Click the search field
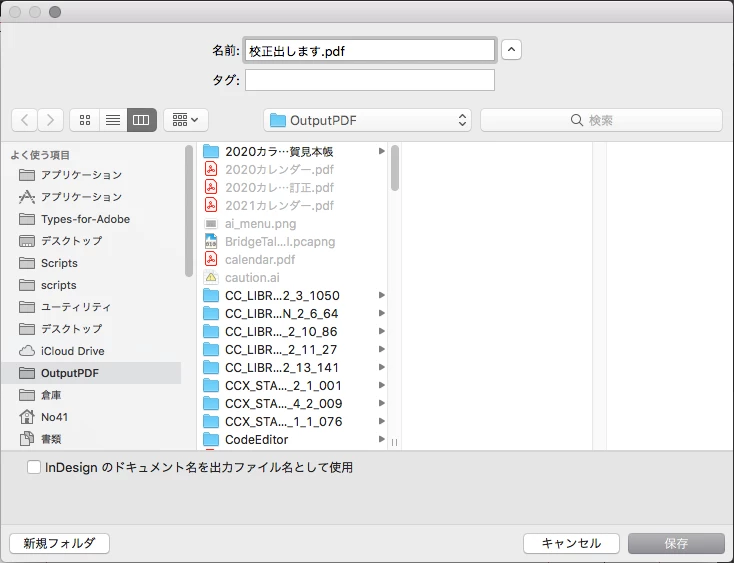The height and width of the screenshot is (563, 734). click(602, 120)
